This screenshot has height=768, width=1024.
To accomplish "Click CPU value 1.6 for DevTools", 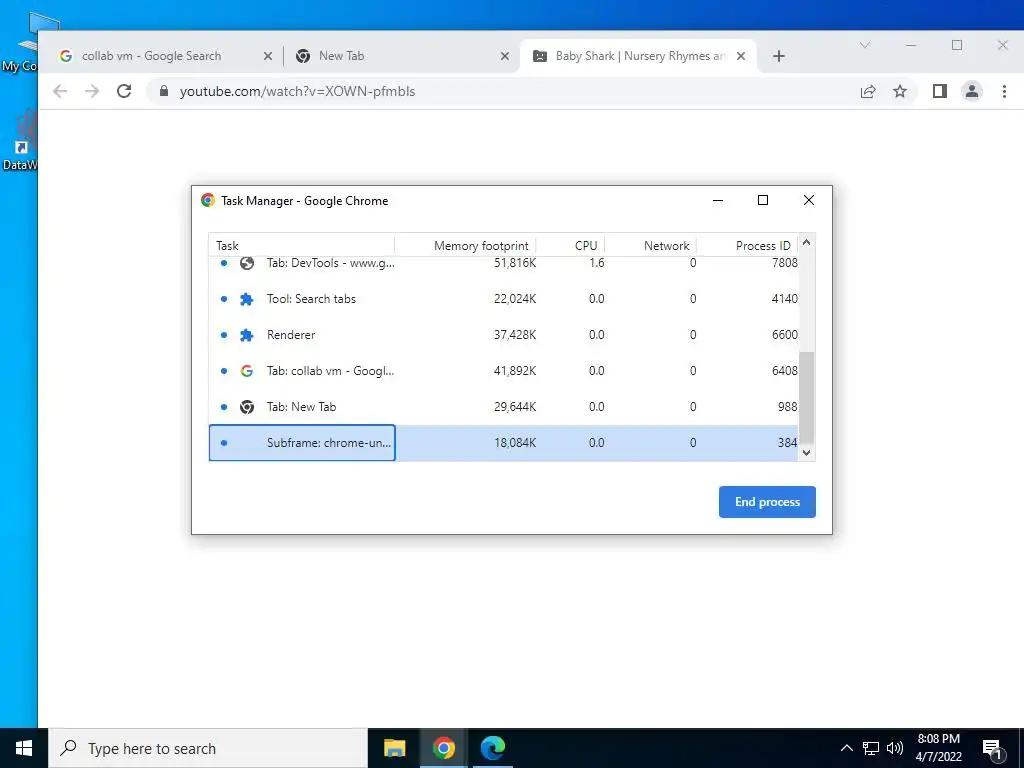I will pyautogui.click(x=596, y=263).
